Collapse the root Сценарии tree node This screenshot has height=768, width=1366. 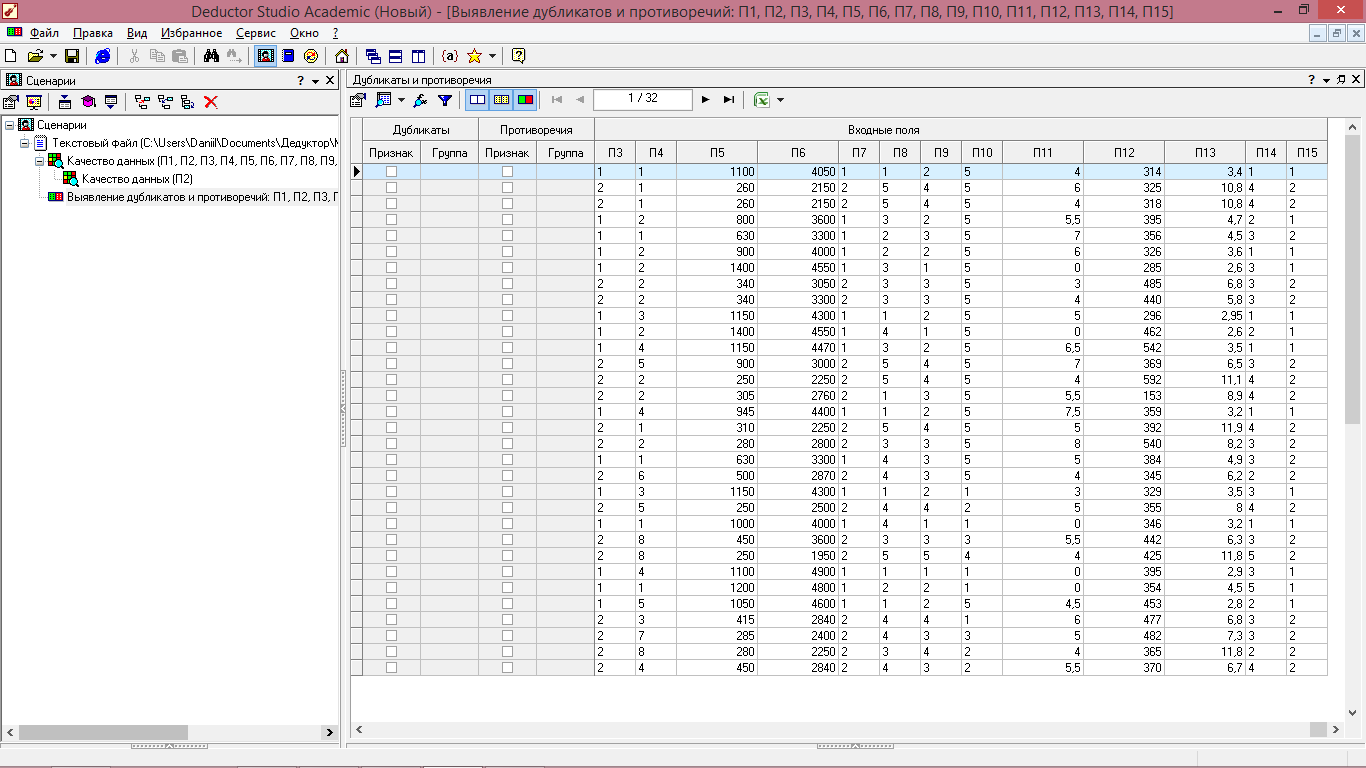(9, 125)
